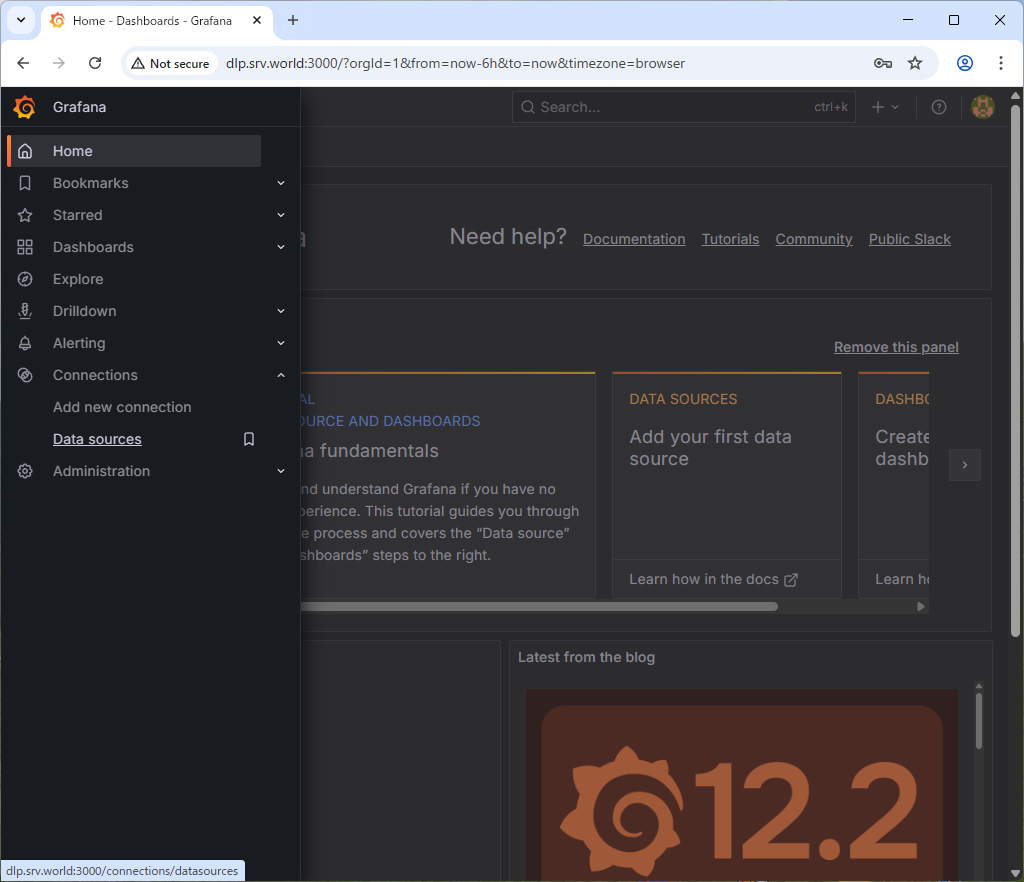Click the password key icon in address bar

click(882, 63)
